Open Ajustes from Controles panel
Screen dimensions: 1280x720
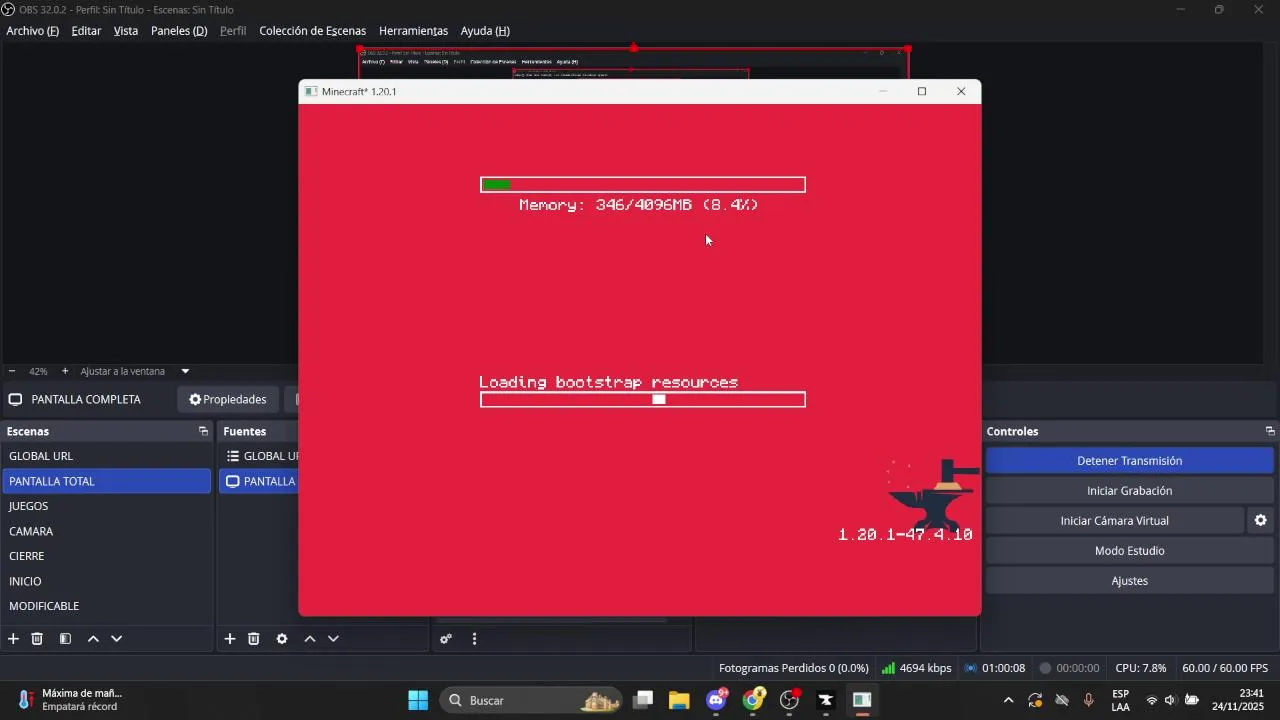[x=1129, y=581]
